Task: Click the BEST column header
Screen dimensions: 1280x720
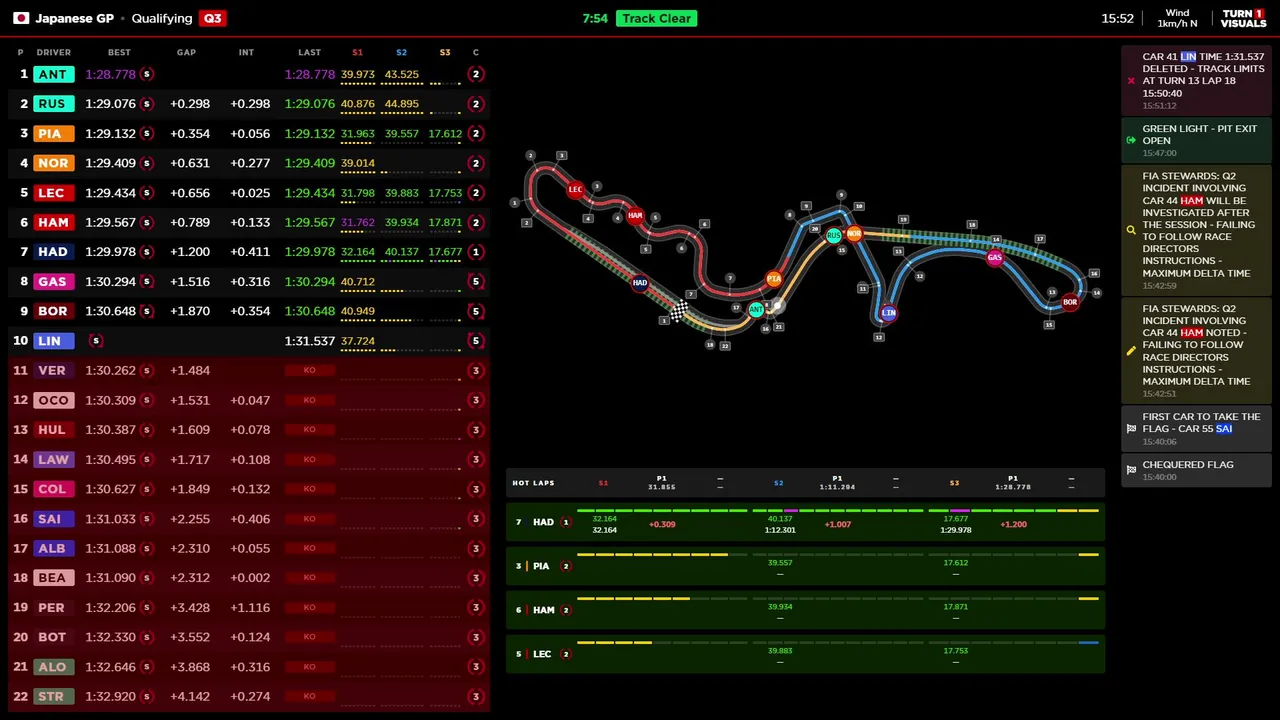Action: tap(119, 52)
